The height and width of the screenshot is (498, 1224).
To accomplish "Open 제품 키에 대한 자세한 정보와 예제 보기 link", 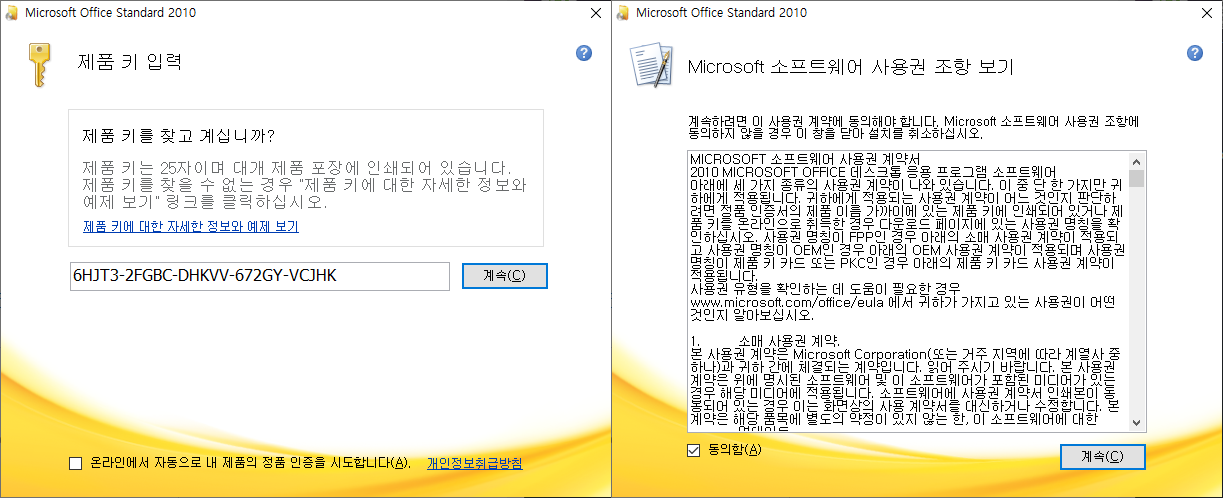I will 190,227.
